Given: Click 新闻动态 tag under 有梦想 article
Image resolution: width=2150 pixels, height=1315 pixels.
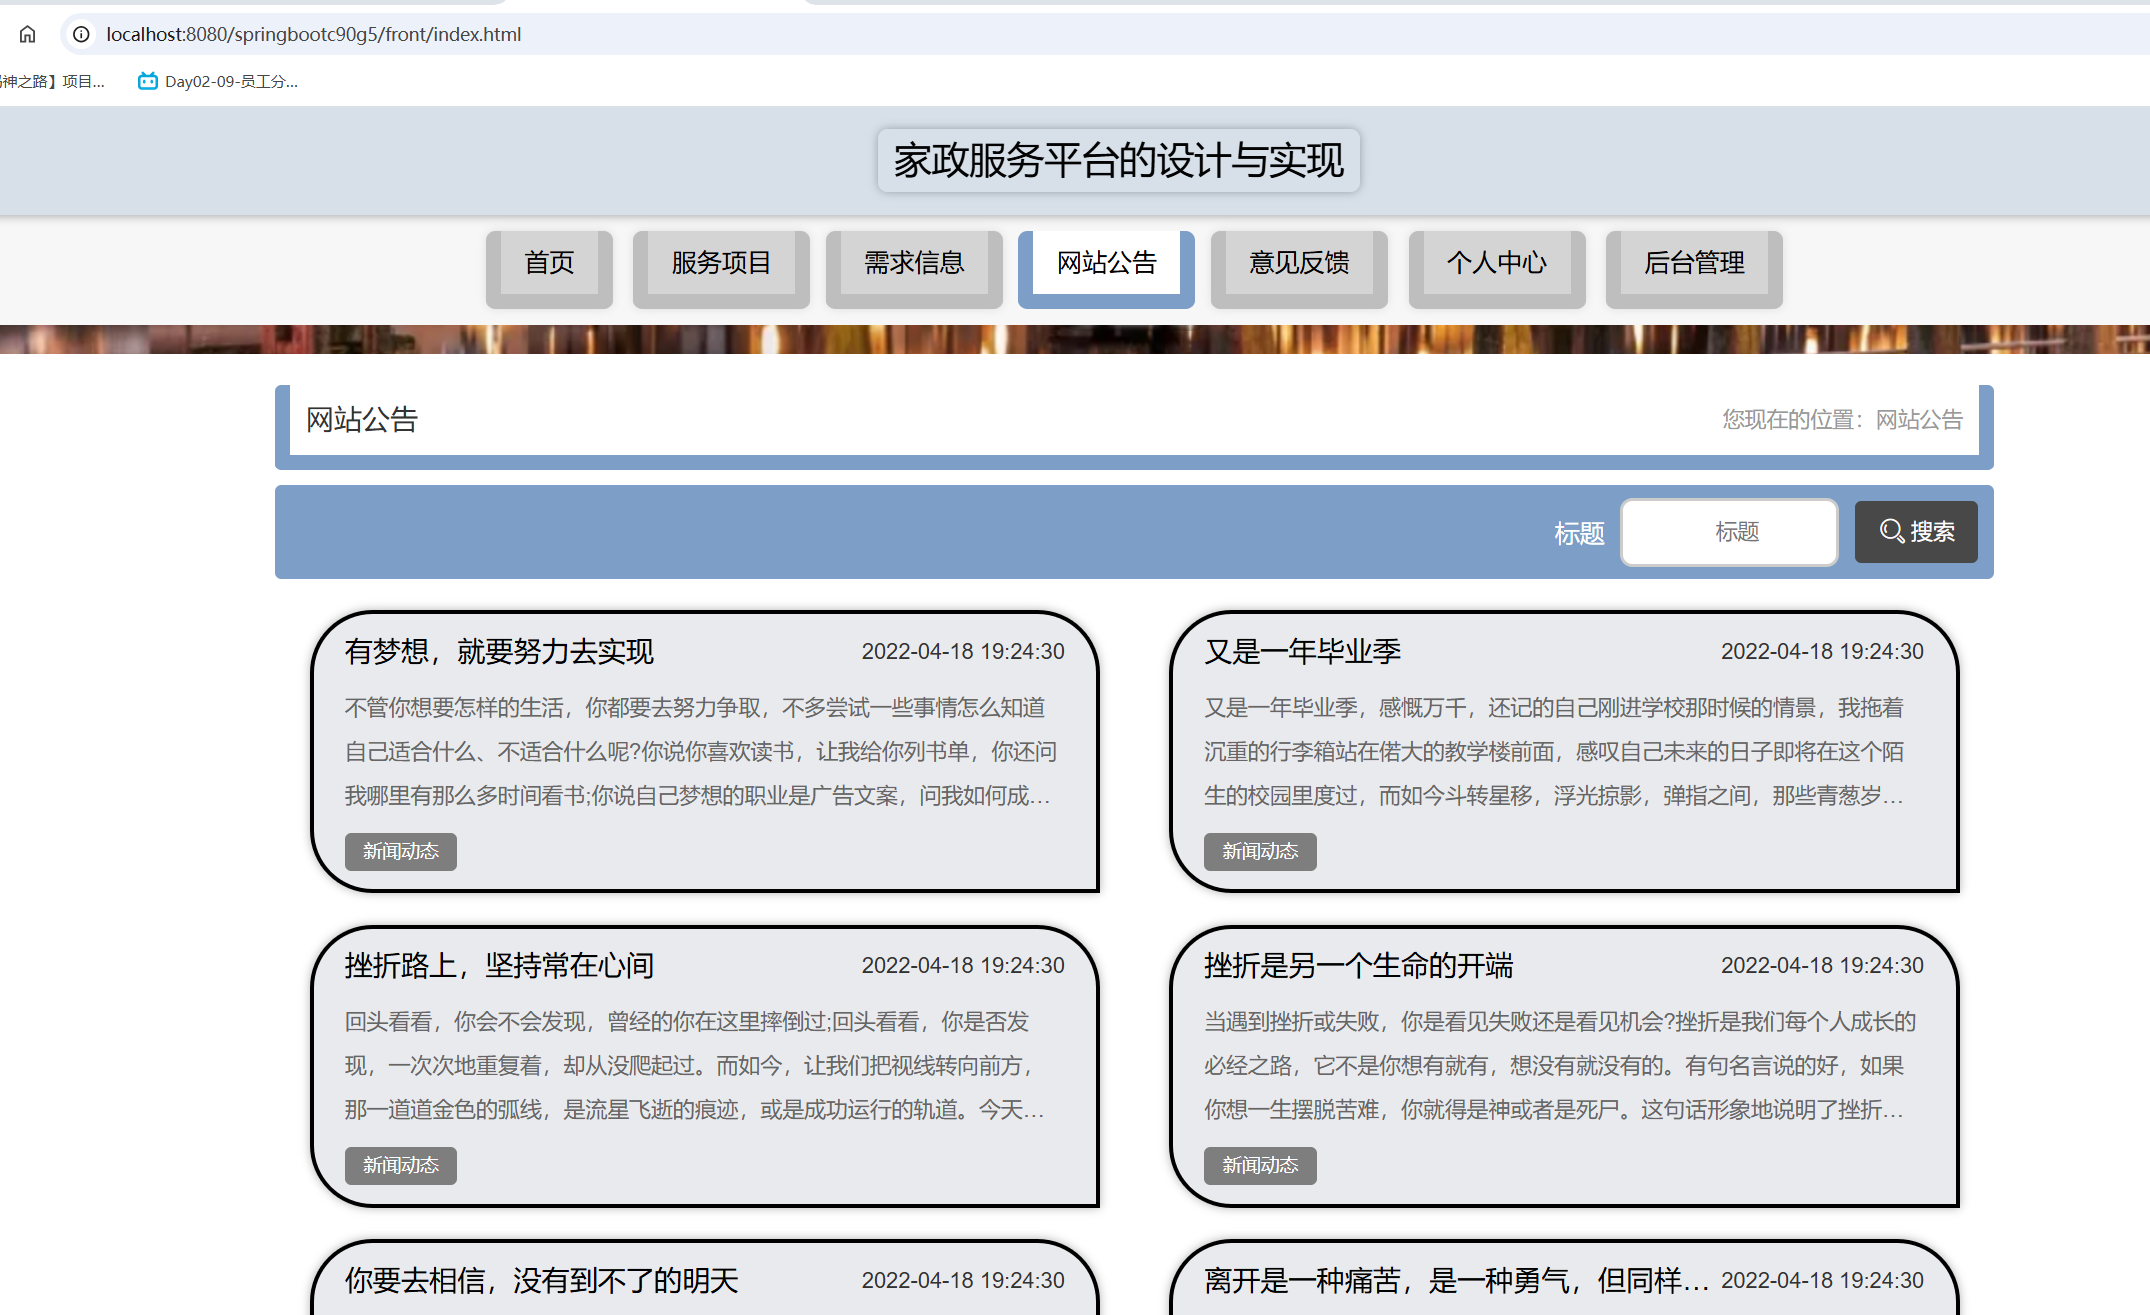Looking at the screenshot, I should (x=401, y=852).
